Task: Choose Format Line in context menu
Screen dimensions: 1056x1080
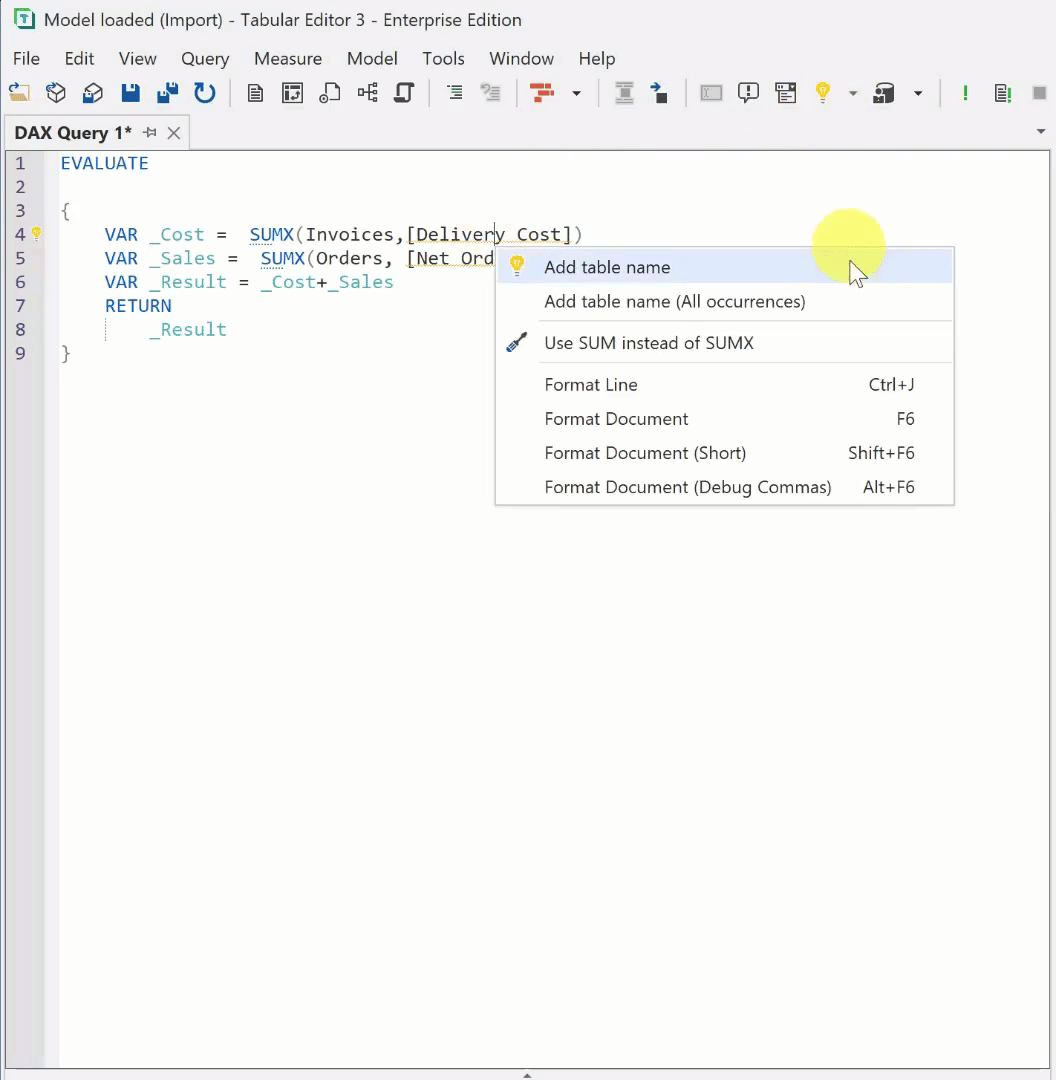Action: pyautogui.click(x=725, y=384)
